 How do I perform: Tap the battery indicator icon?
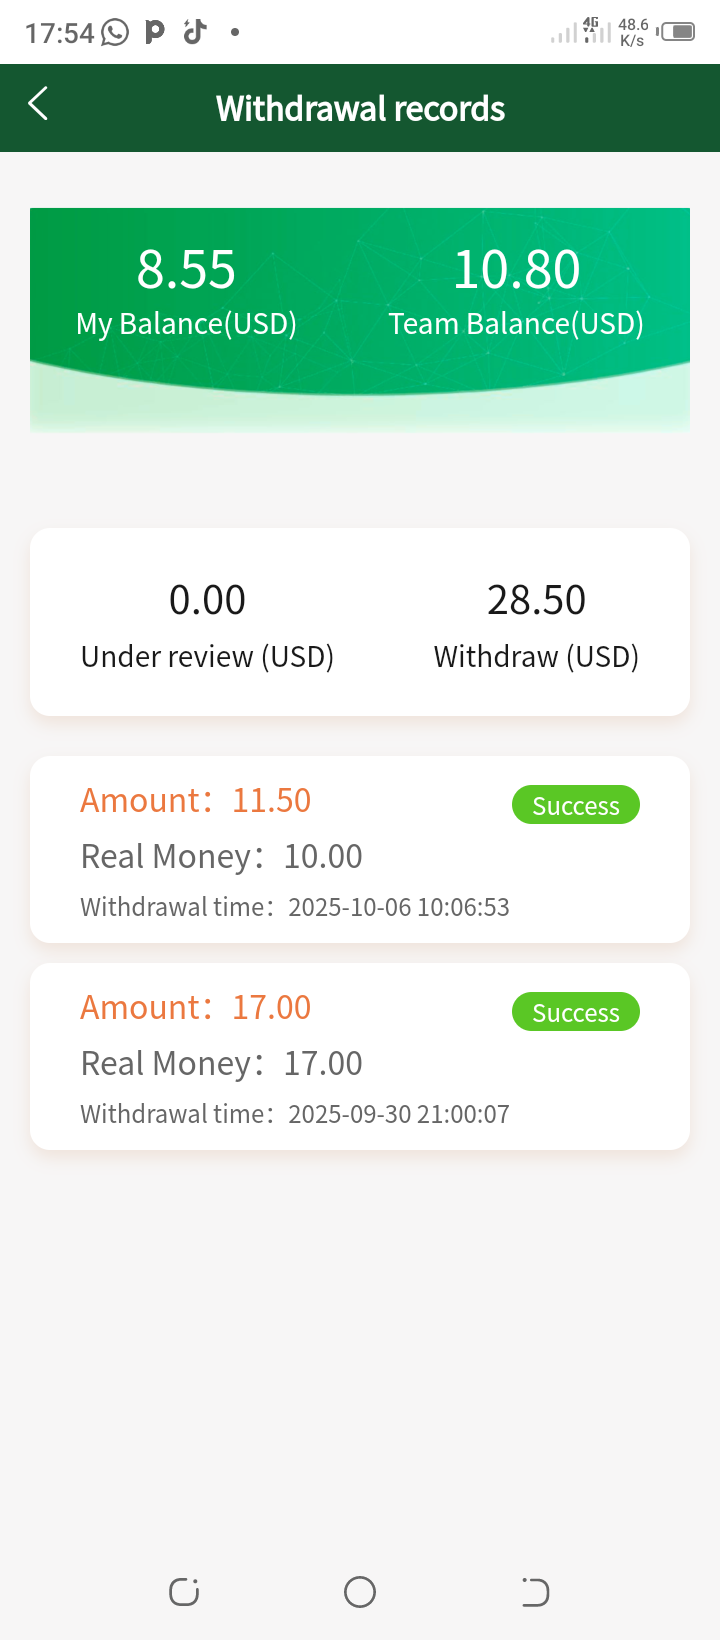[x=677, y=32]
